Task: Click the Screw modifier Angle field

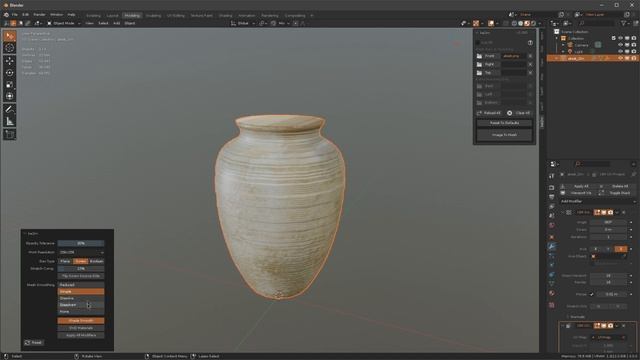Action: pos(608,222)
